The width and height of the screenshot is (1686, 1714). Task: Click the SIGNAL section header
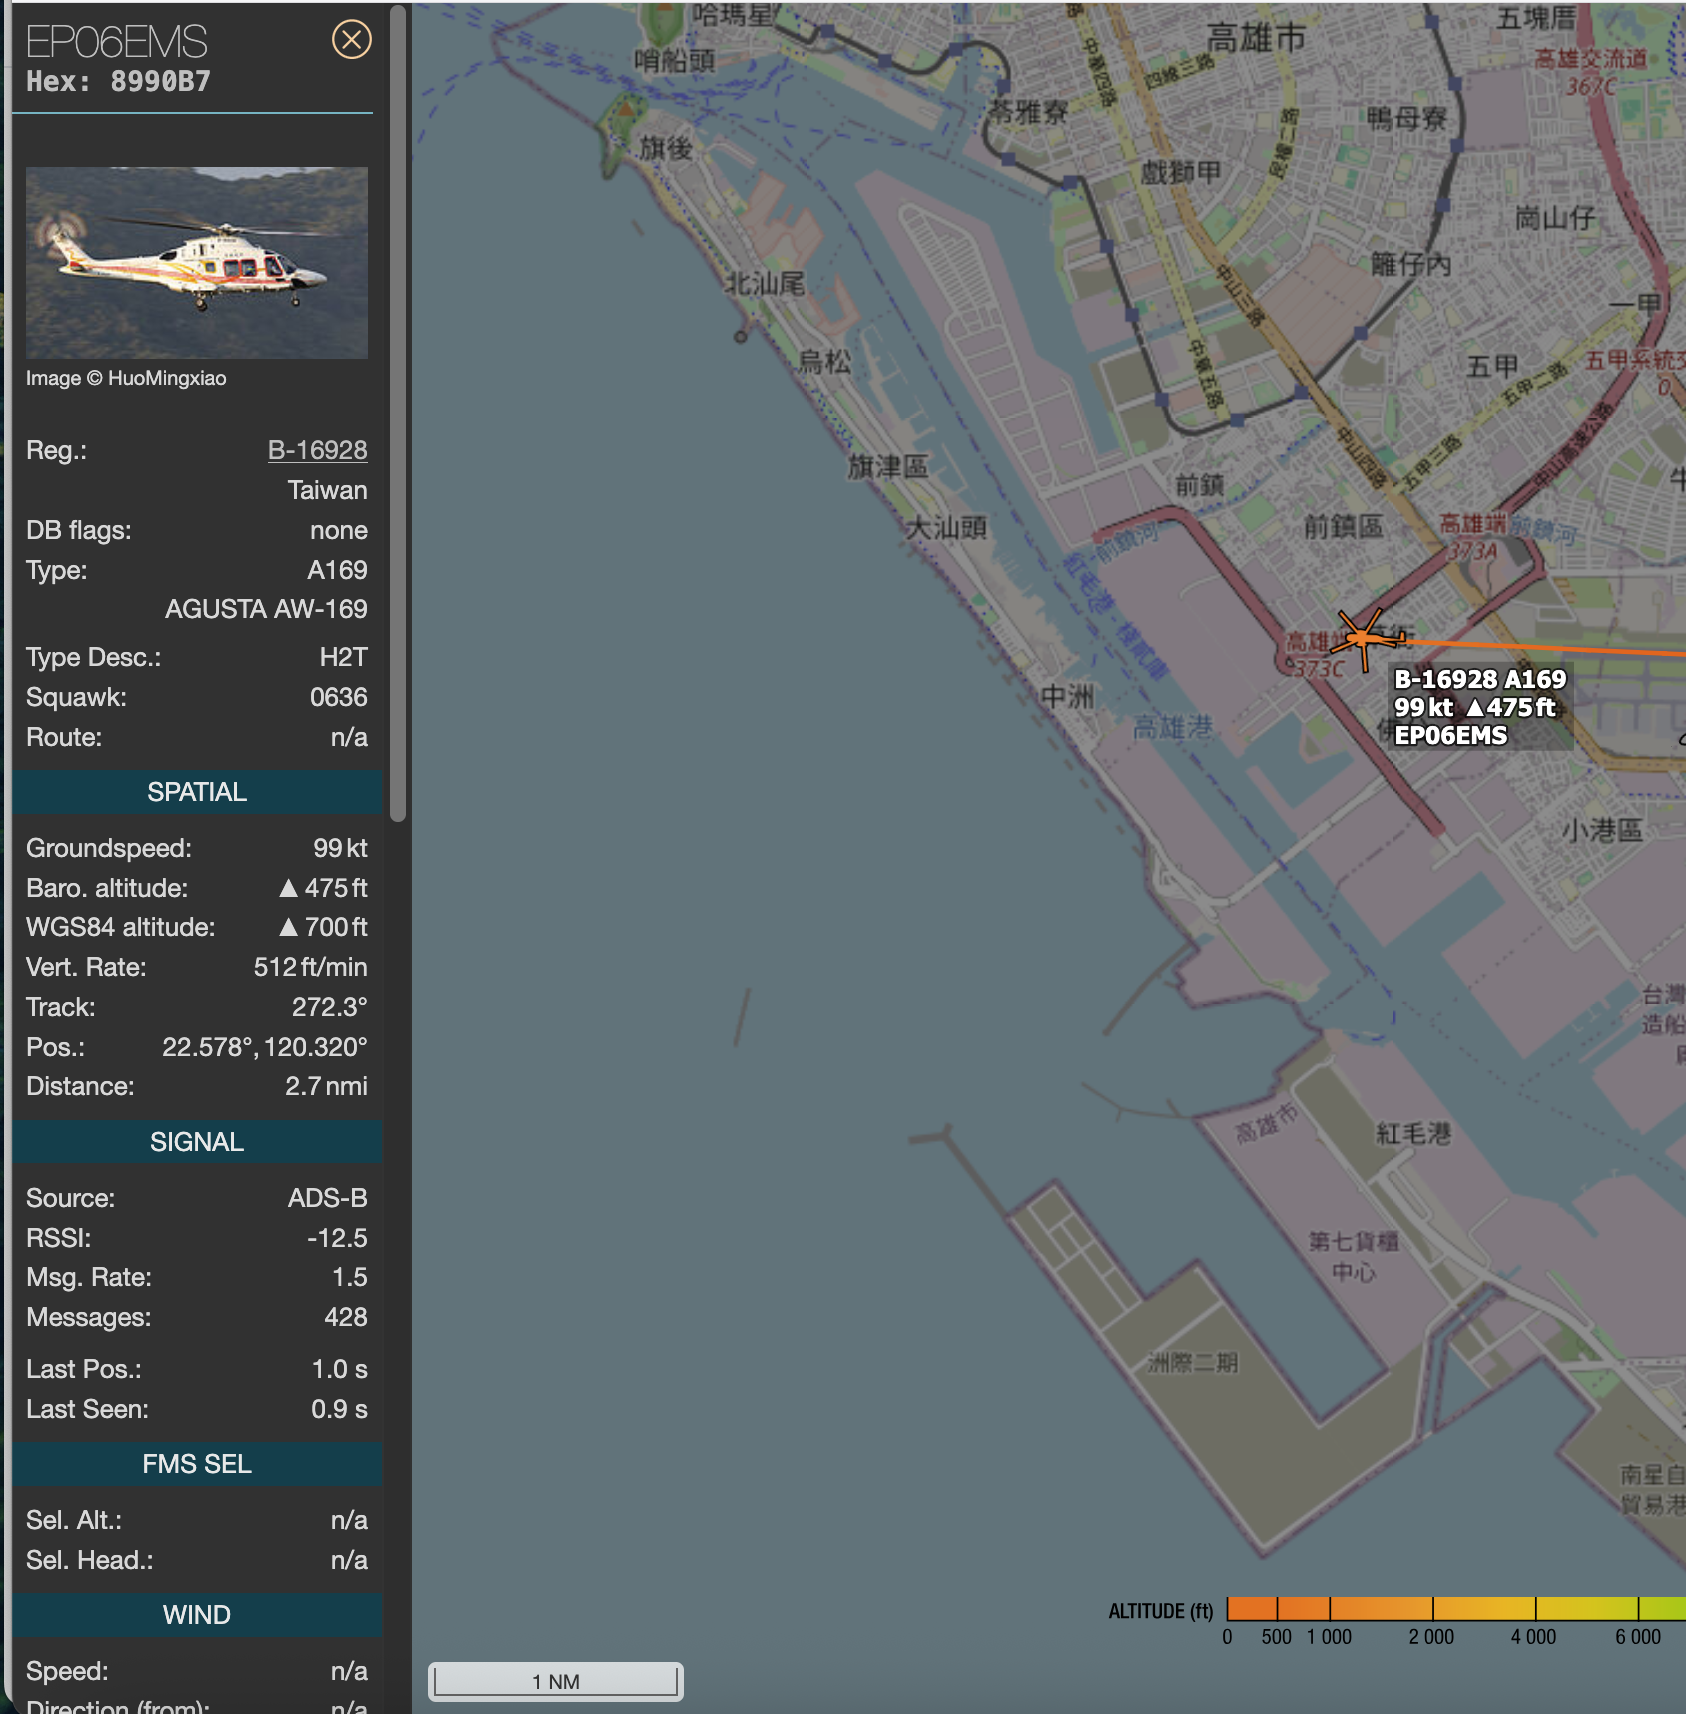(197, 1142)
